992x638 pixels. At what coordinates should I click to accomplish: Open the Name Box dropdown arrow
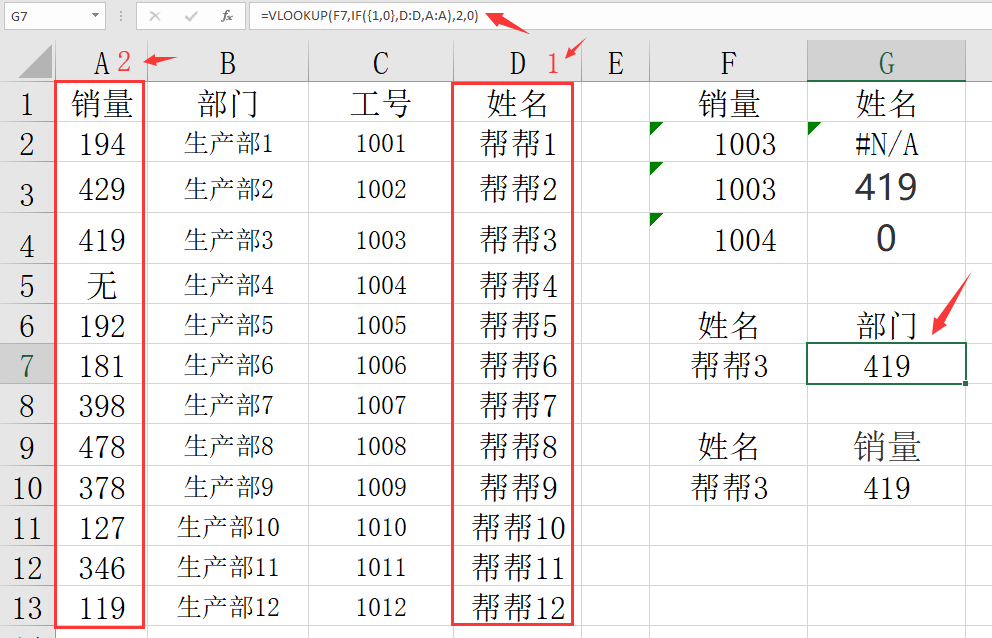95,16
